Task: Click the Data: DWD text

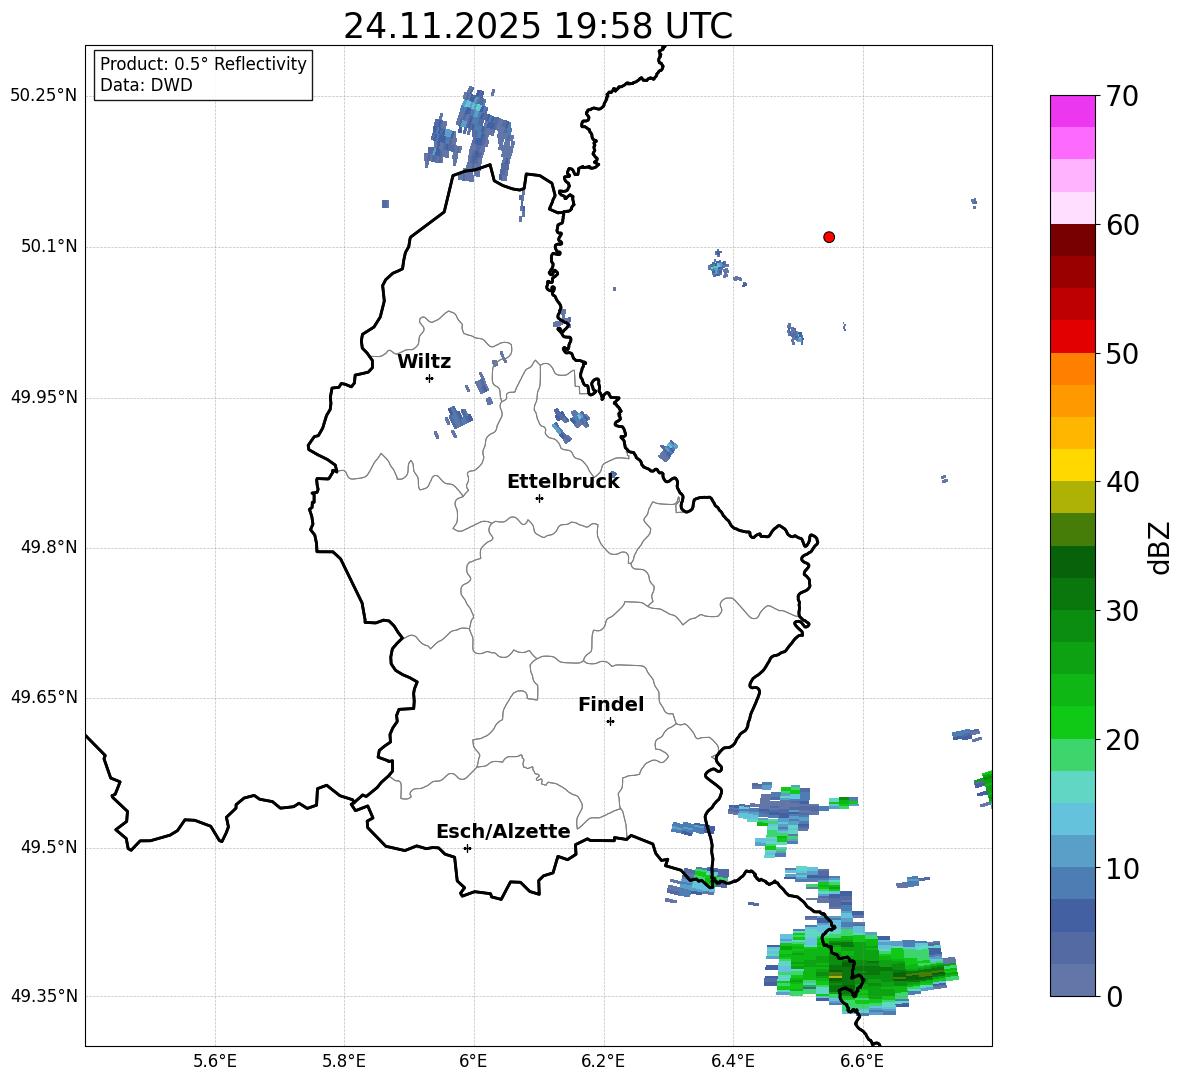Action: pos(146,85)
